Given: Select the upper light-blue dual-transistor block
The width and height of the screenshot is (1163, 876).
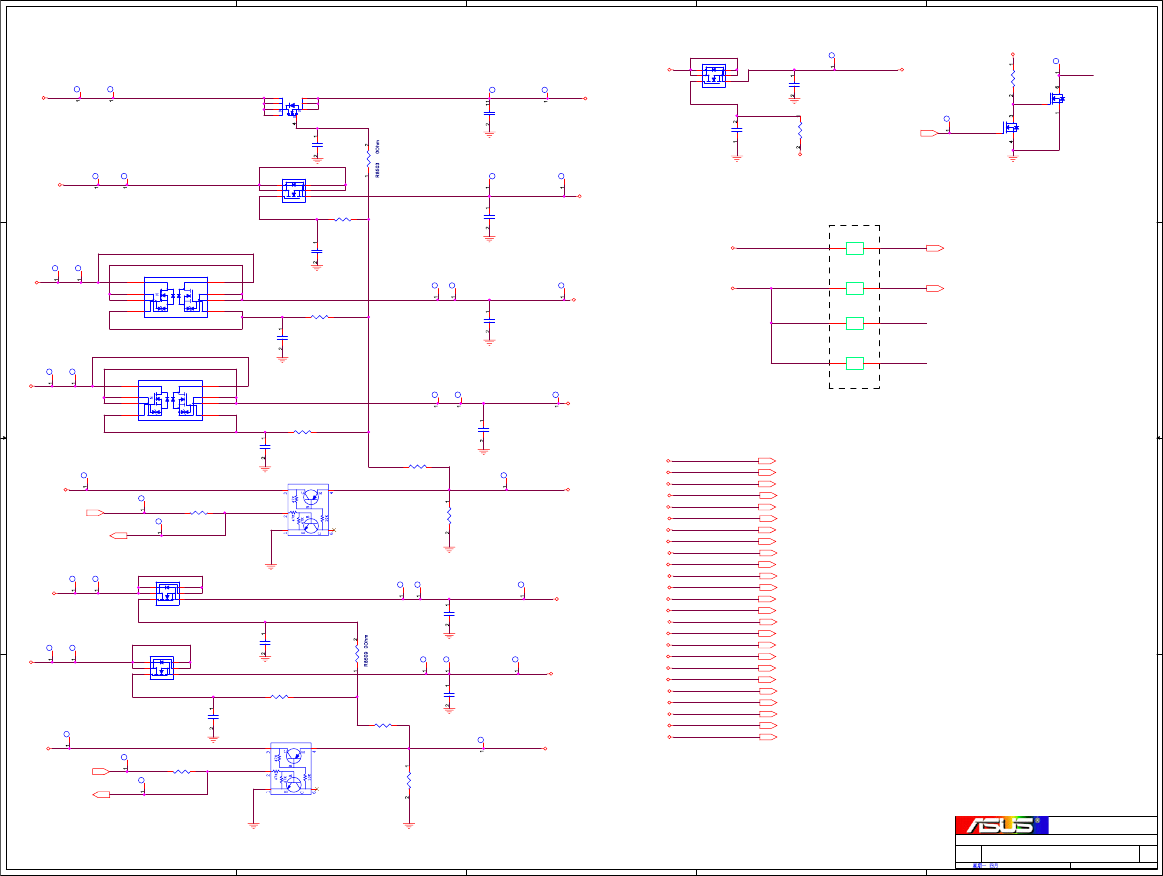Looking at the screenshot, I should coord(308,510).
